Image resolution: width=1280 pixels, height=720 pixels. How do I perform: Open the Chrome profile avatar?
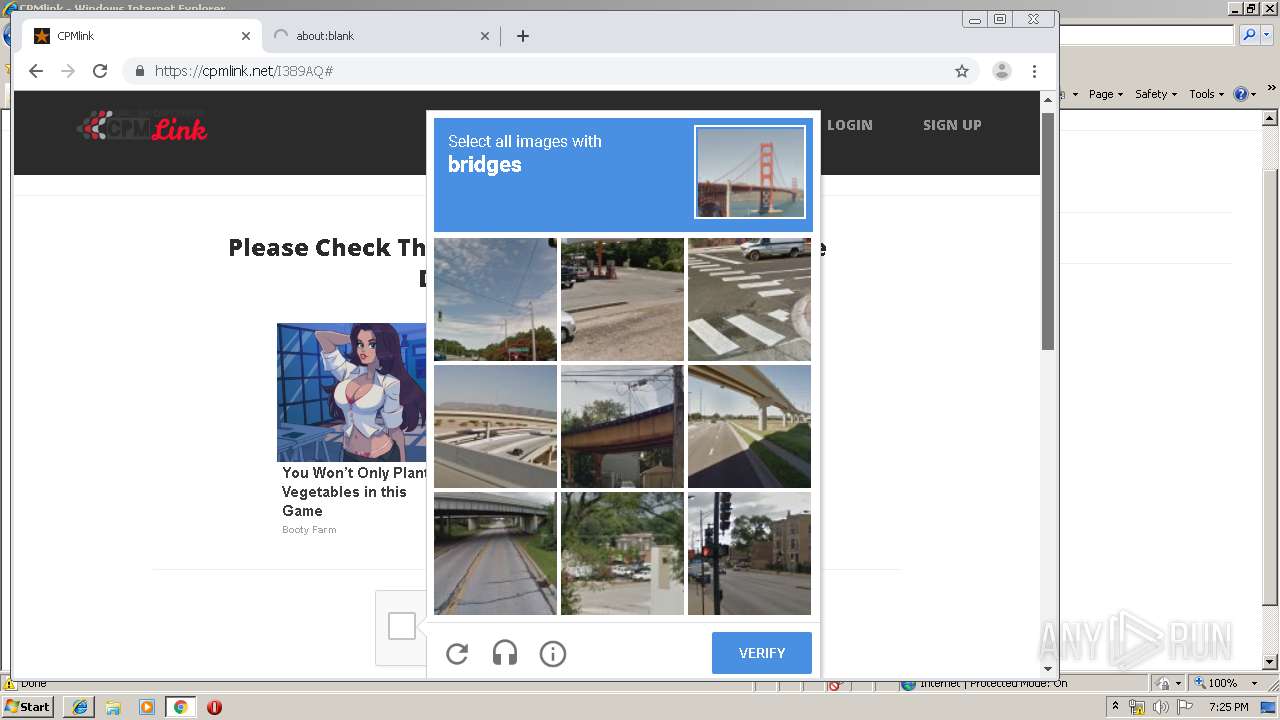tap(1001, 71)
